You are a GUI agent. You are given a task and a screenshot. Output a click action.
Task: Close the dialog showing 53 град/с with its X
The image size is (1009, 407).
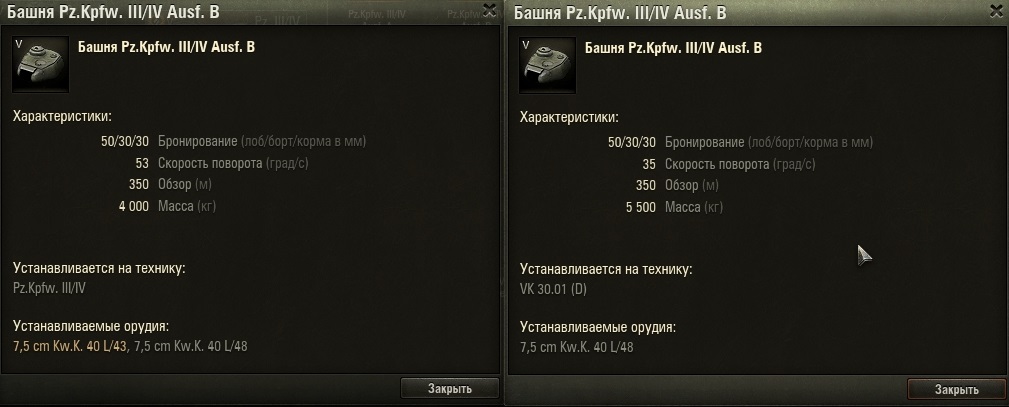[x=490, y=10]
